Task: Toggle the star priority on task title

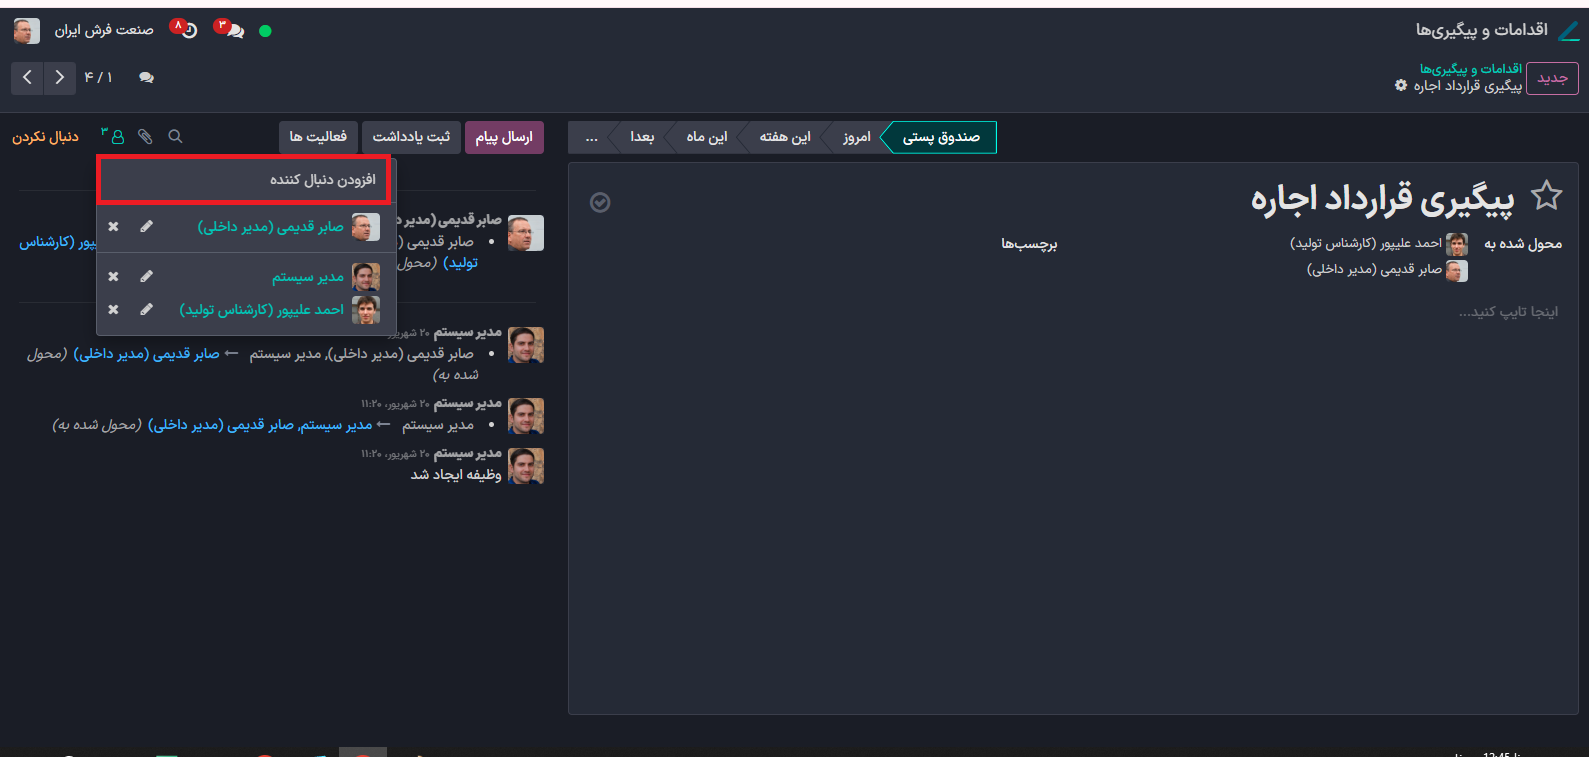Action: [1546, 196]
